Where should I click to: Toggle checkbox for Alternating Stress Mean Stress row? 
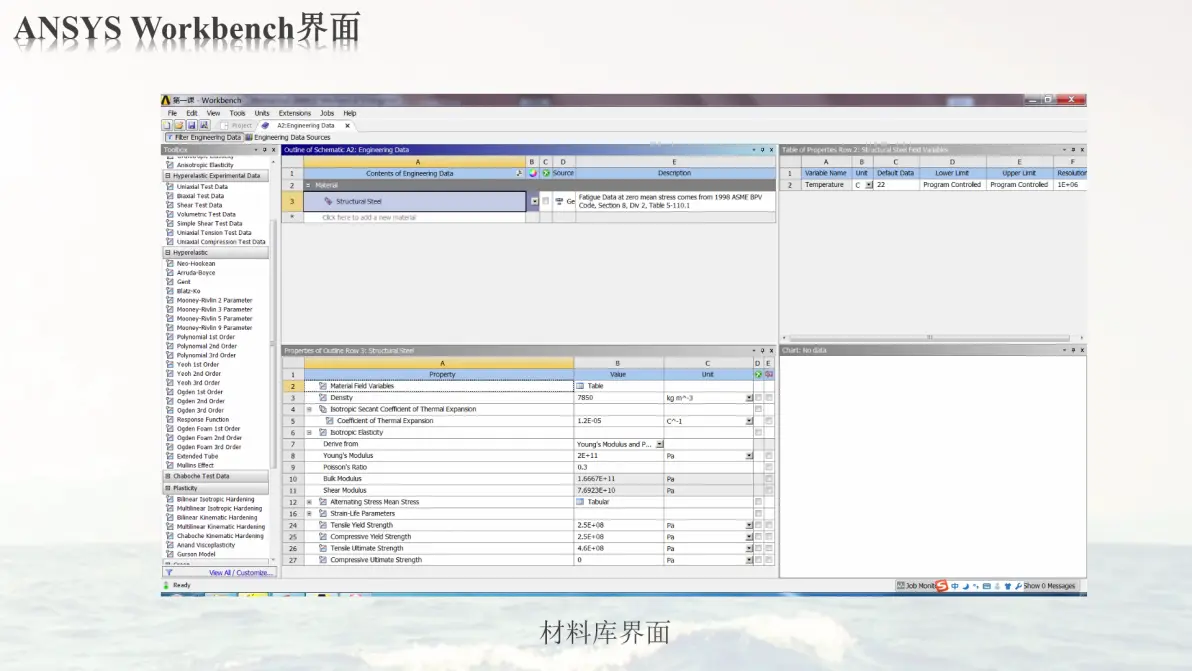pyautogui.click(x=758, y=502)
